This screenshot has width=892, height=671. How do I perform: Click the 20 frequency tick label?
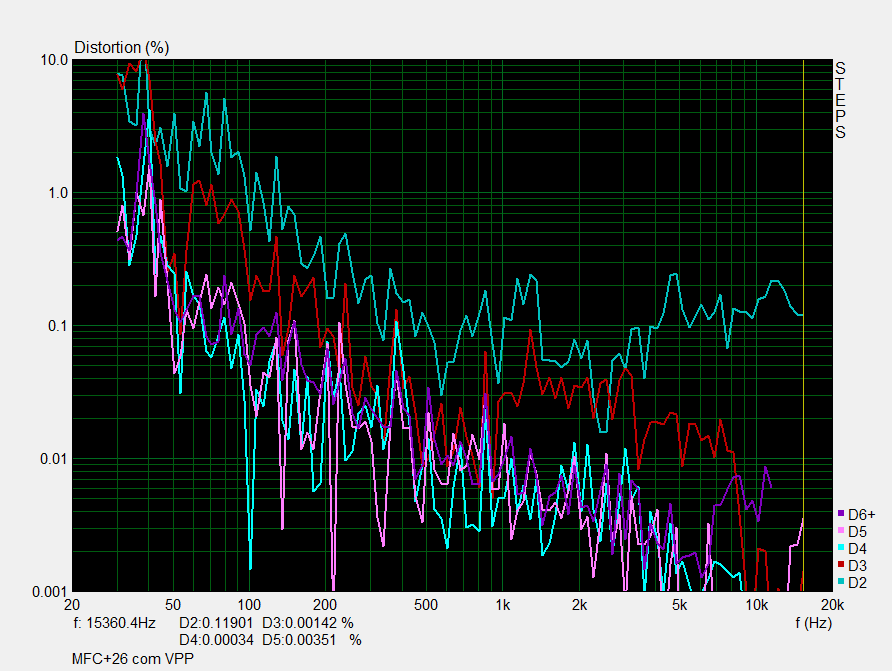pyautogui.click(x=72, y=605)
